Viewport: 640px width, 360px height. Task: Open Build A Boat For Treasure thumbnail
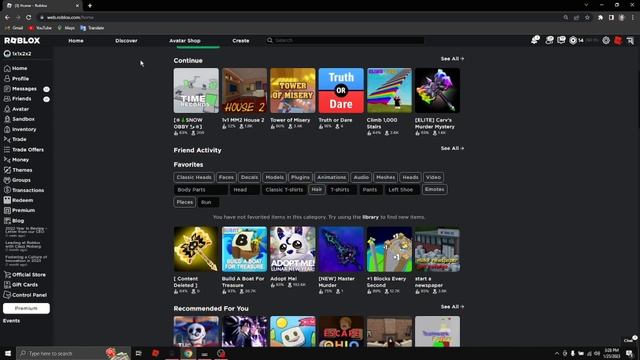(244, 249)
